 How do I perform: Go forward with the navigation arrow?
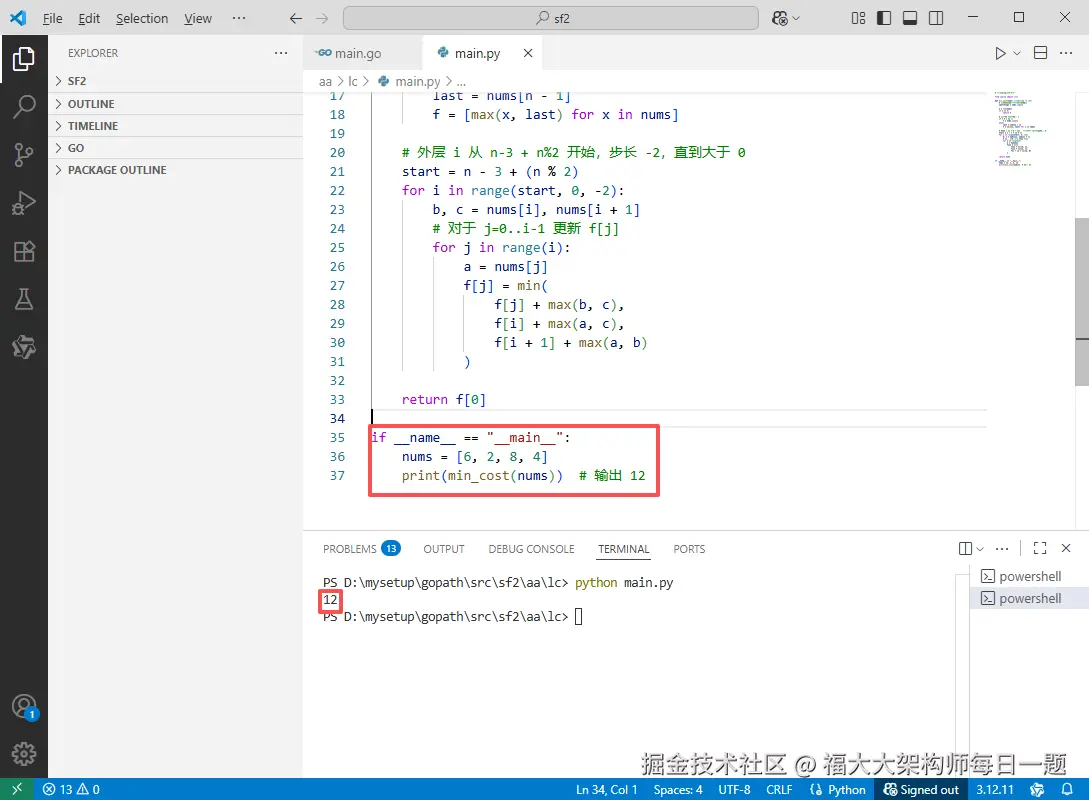(x=322, y=18)
